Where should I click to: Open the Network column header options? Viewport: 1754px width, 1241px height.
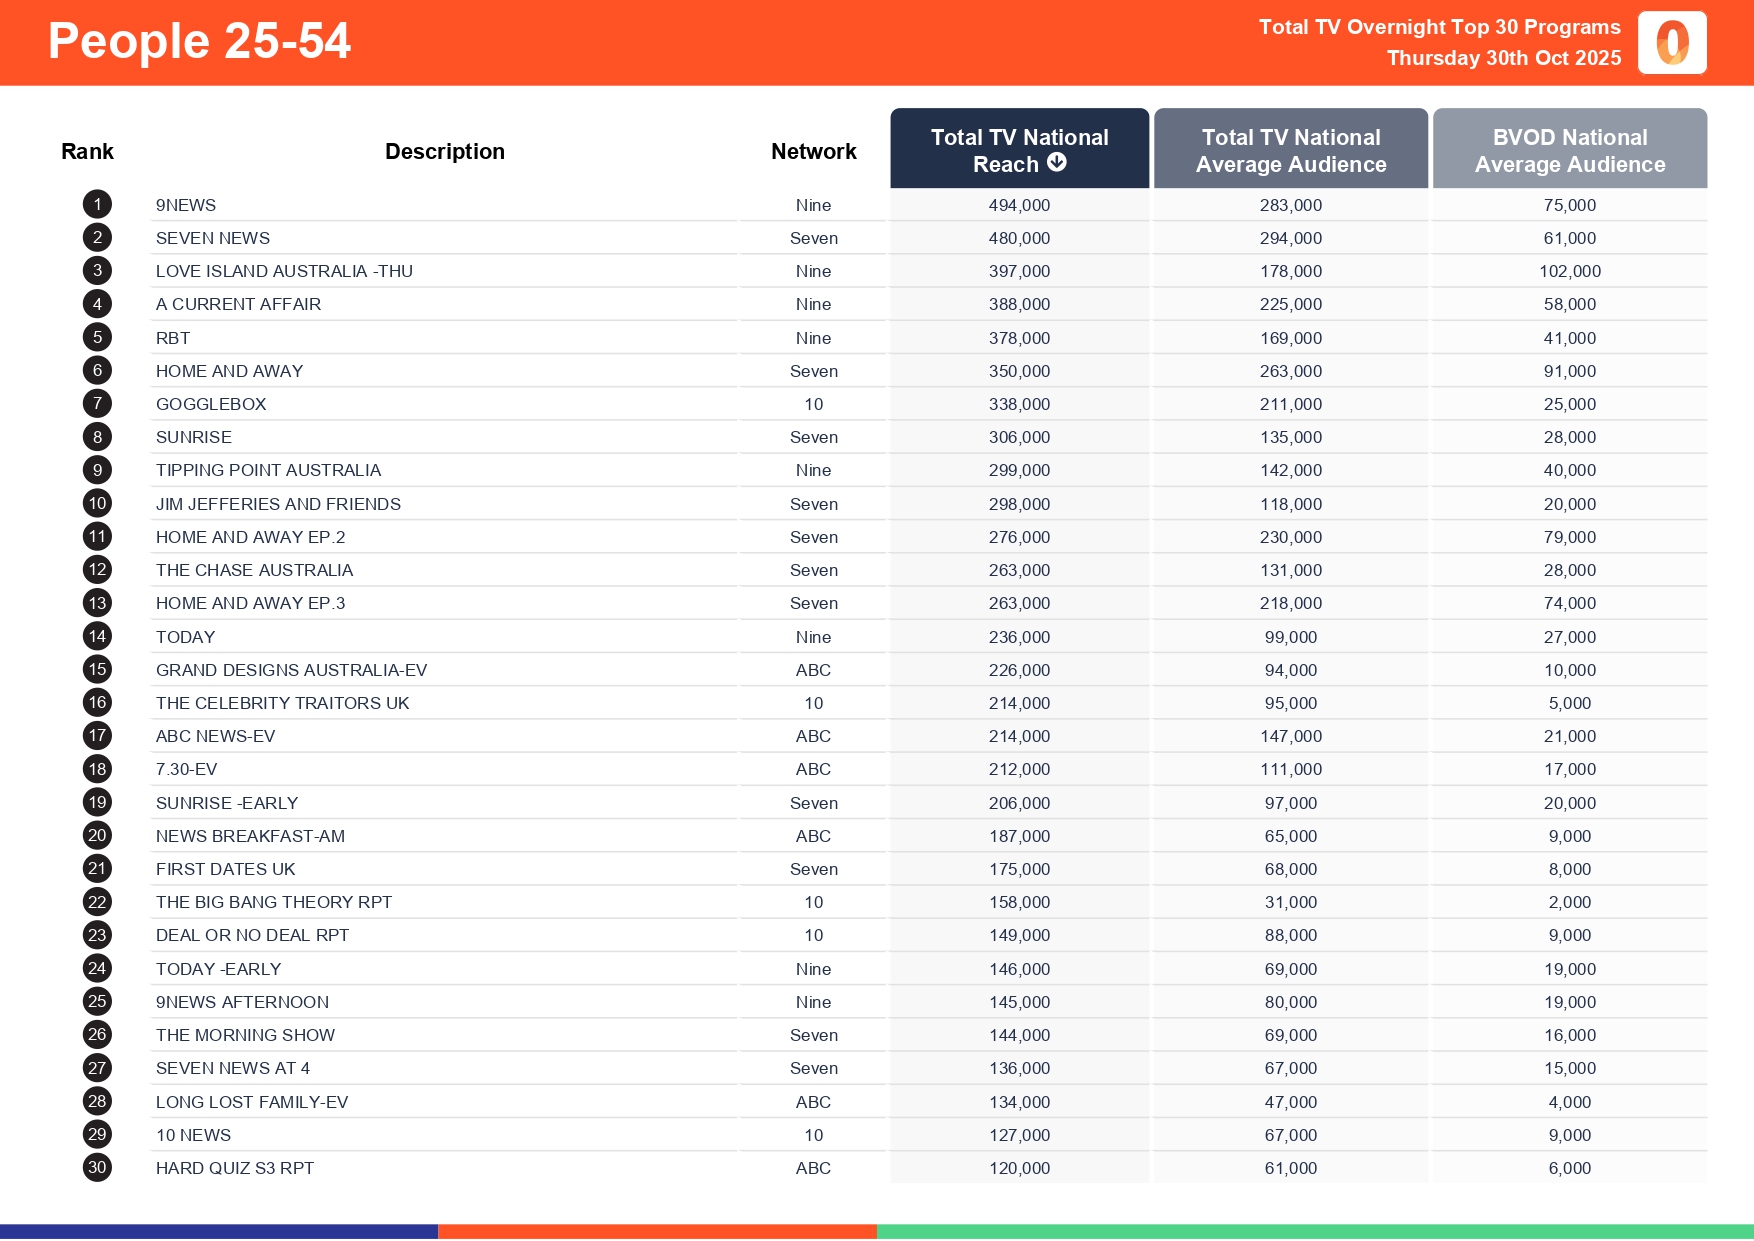(x=813, y=150)
